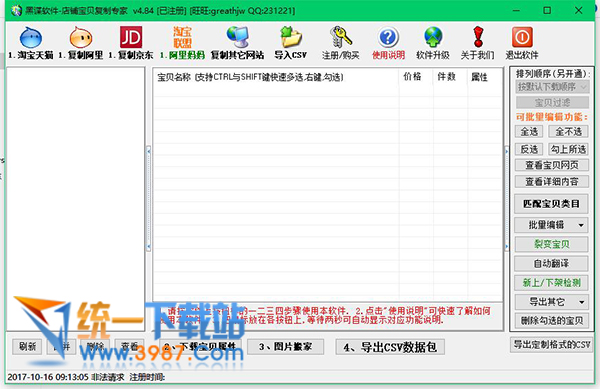600x389 pixels.
Task: Open the 批量编辑 dropdown button
Action: click(551, 225)
